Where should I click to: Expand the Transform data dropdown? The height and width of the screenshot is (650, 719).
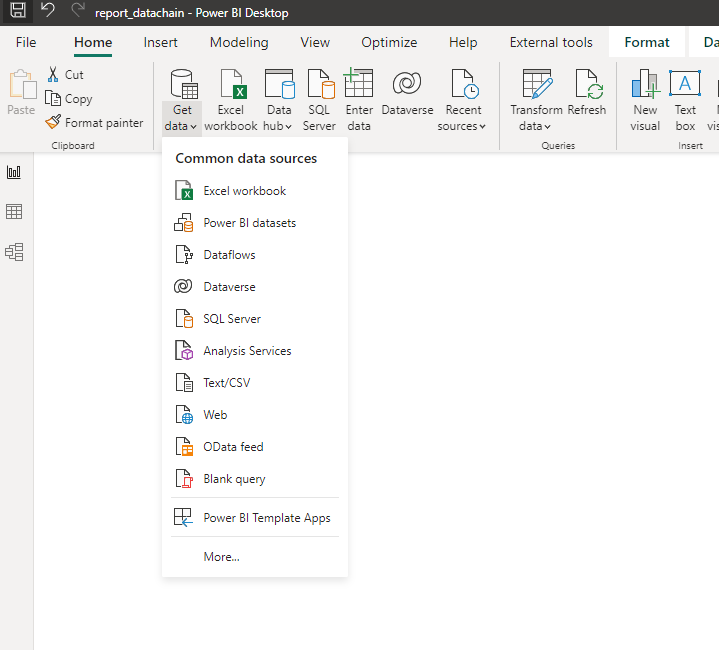[x=536, y=118]
